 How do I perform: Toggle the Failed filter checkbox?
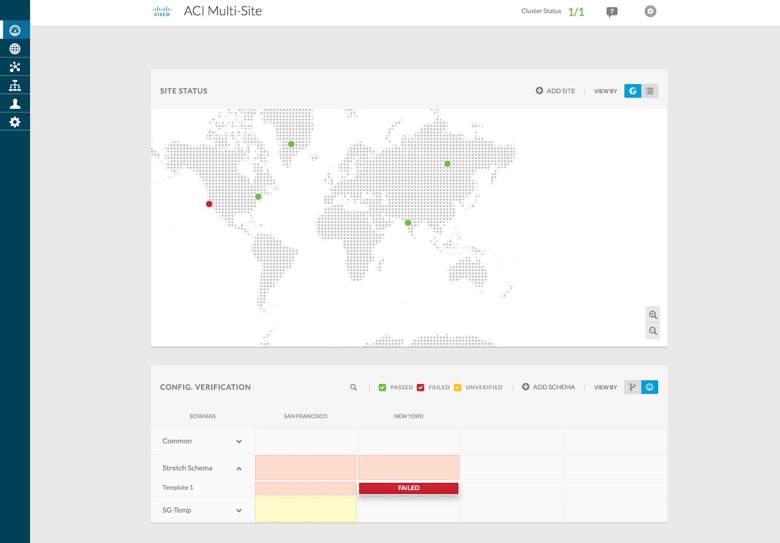coord(420,387)
